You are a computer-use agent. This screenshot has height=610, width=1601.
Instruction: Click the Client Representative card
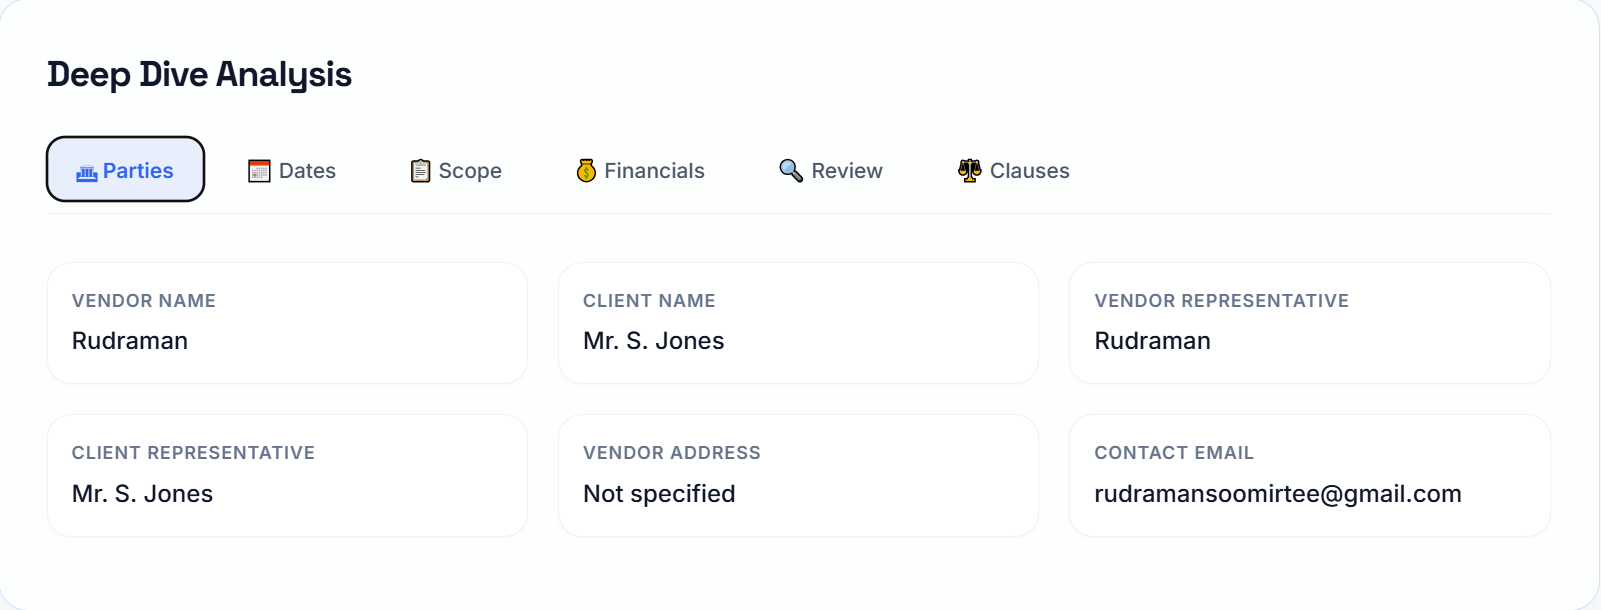pos(287,475)
